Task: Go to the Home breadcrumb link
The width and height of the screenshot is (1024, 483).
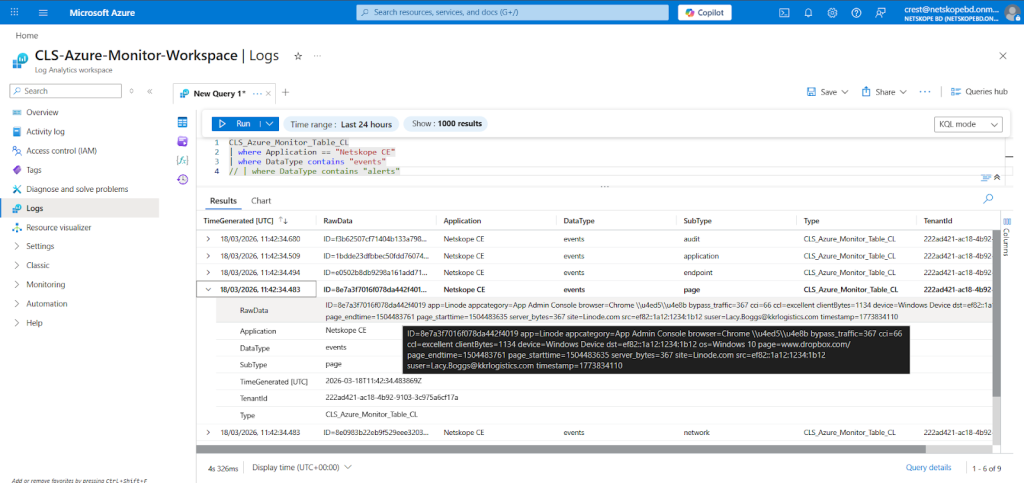Action: [x=27, y=36]
